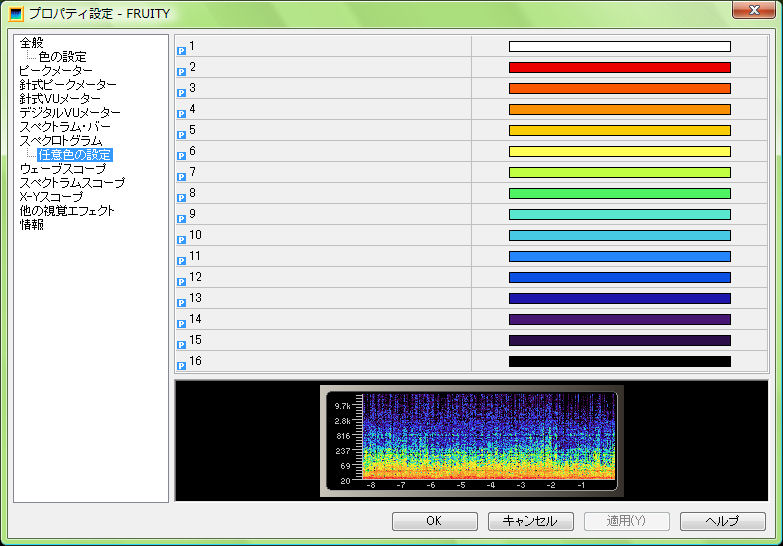
Task: Click the P icon beside row 1
Action: tap(181, 51)
